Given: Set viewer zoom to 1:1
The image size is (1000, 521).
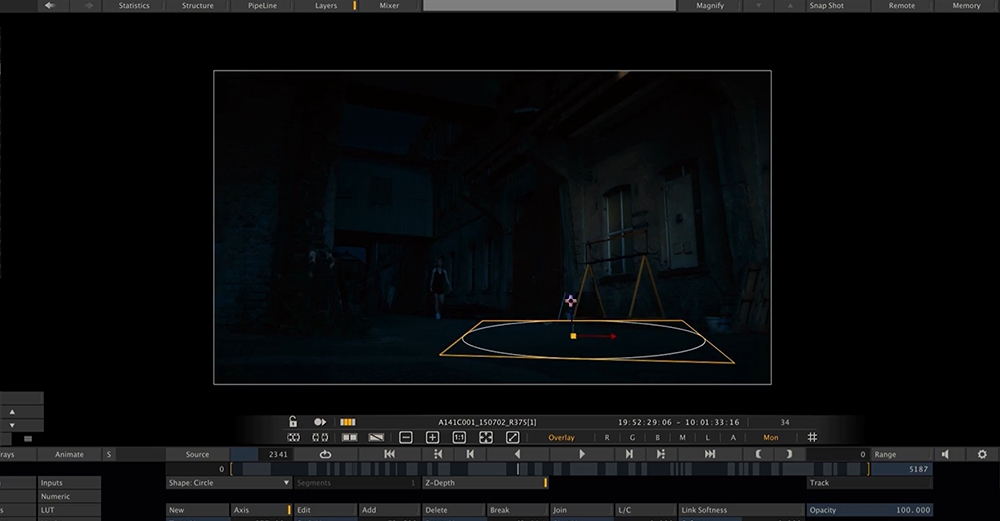Looking at the screenshot, I should 459,437.
